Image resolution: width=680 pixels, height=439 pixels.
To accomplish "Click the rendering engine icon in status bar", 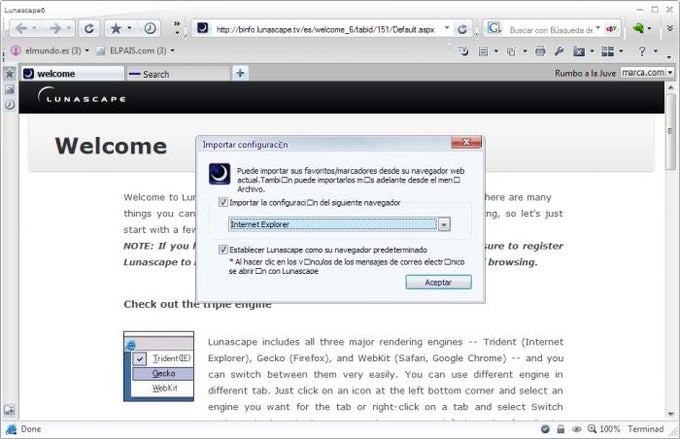I will pyautogui.click(x=11, y=429).
